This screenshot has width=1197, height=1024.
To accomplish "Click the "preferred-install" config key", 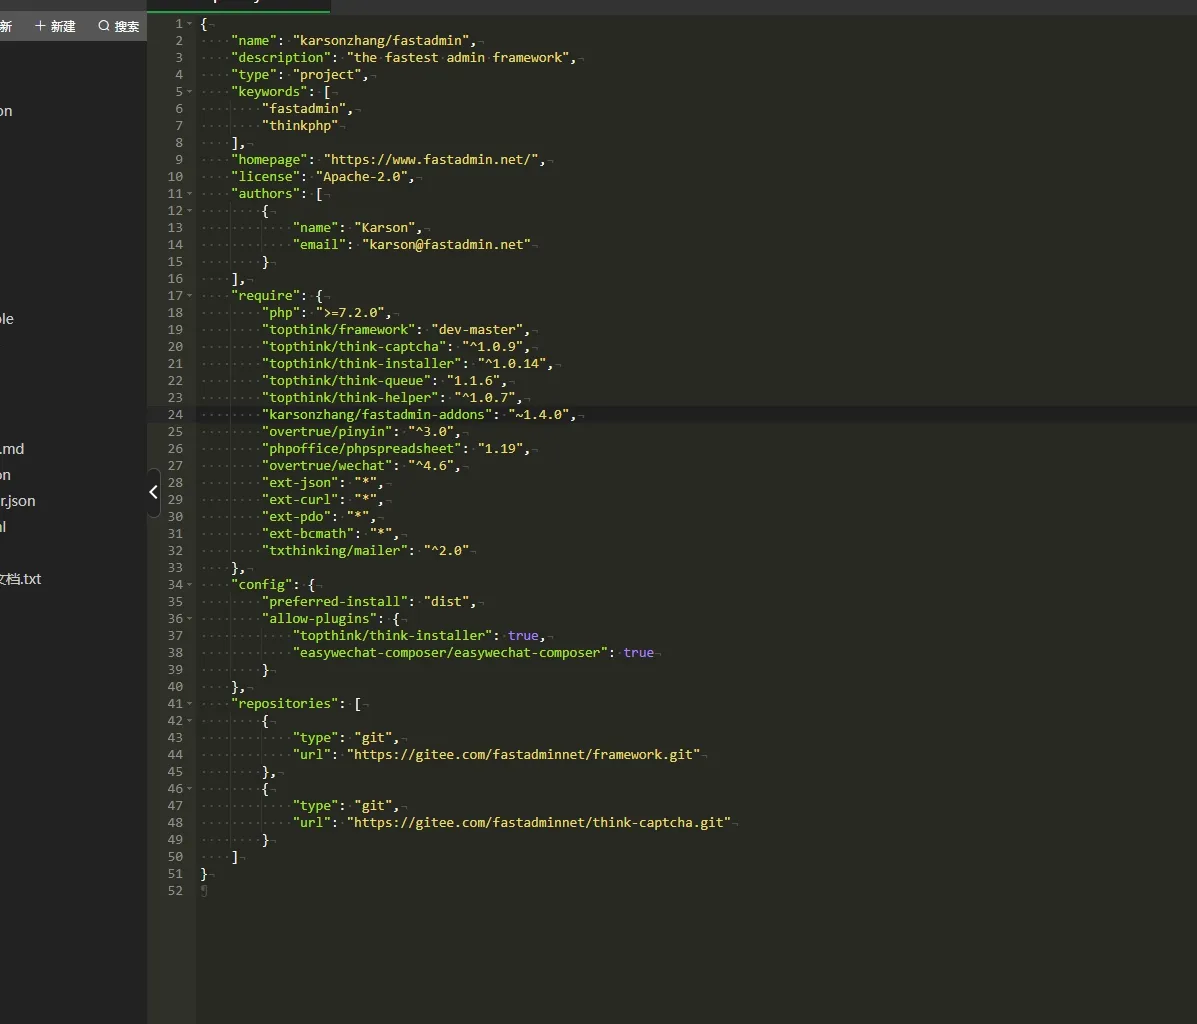I will tap(334, 602).
